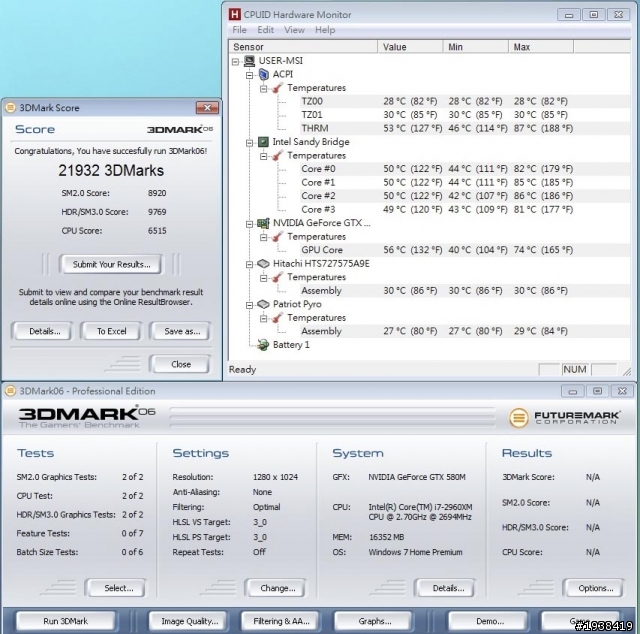Click the CPUID Hardware Monitor title icon
640x634 pixels.
[234, 14]
